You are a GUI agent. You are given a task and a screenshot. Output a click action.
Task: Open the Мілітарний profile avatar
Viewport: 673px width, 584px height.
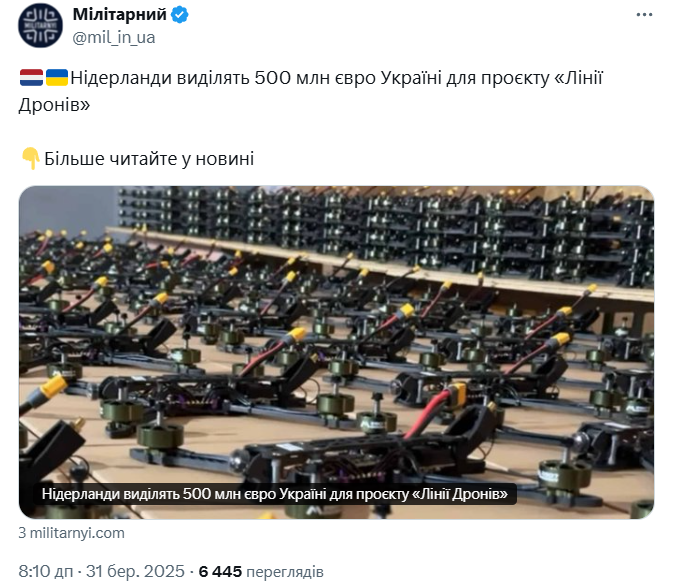pyautogui.click(x=40, y=25)
